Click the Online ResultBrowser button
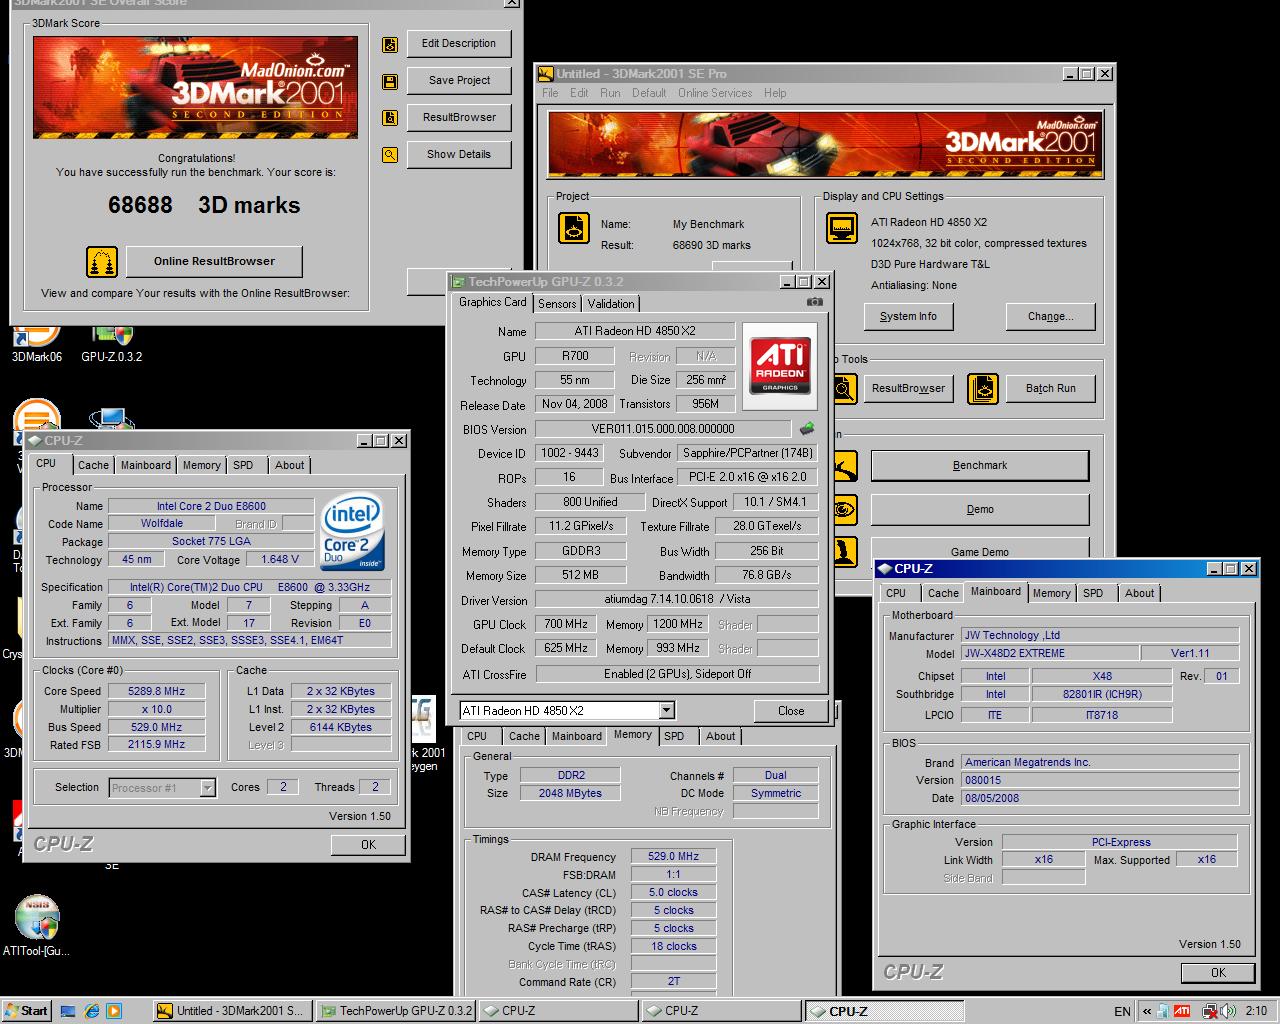 214,262
